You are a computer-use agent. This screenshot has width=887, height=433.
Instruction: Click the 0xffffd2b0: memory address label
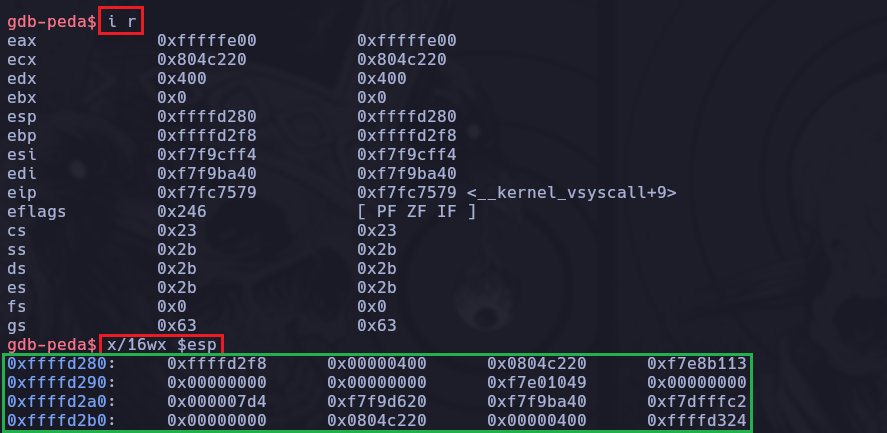62,420
